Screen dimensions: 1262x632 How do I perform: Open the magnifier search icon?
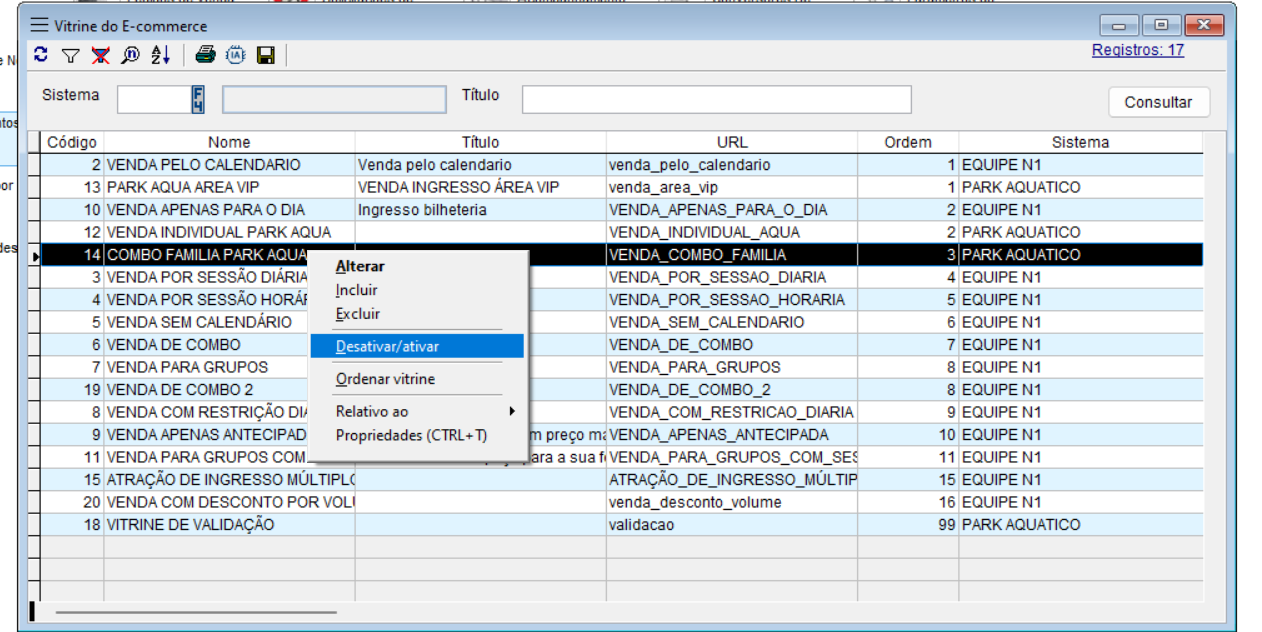coord(130,55)
